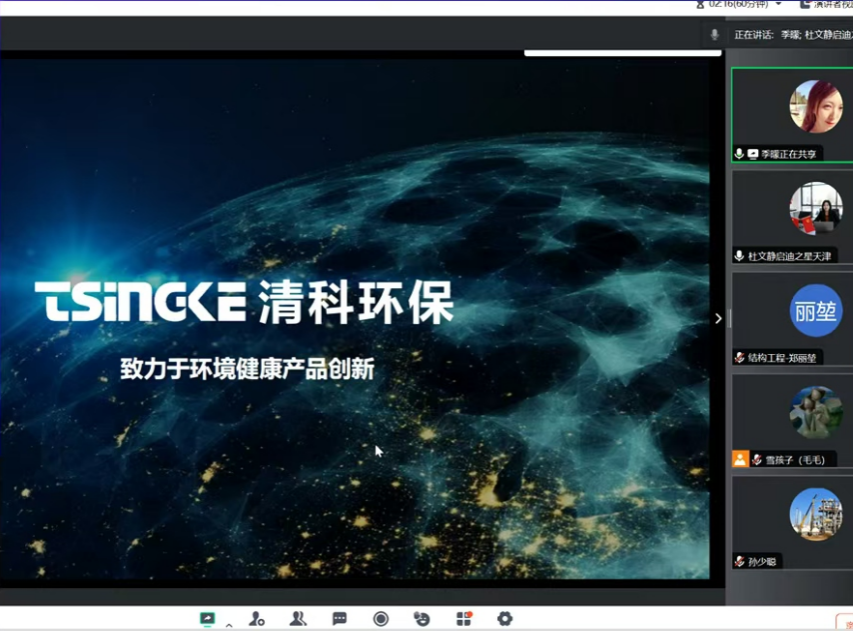853x631 pixels.
Task: Open the invite participant icon
Action: pos(257,619)
